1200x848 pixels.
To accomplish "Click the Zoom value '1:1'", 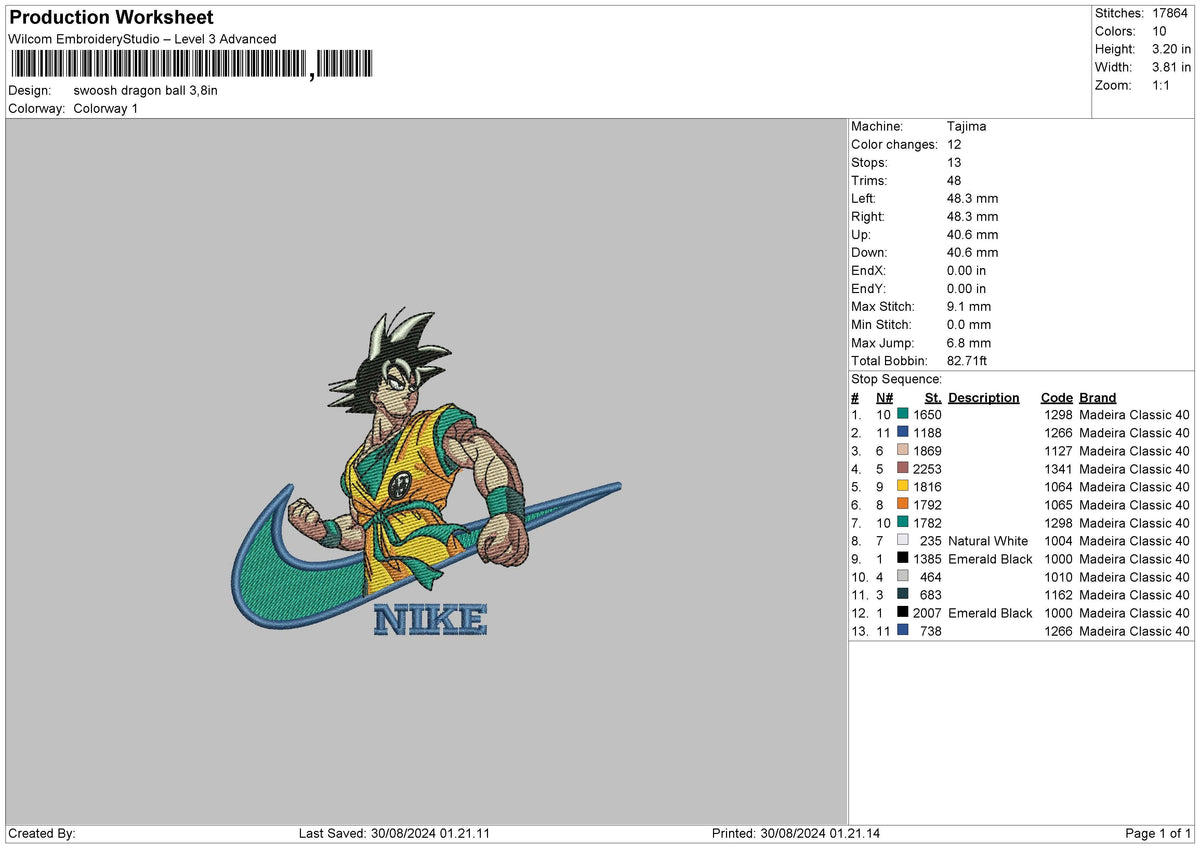I will pyautogui.click(x=1162, y=85).
